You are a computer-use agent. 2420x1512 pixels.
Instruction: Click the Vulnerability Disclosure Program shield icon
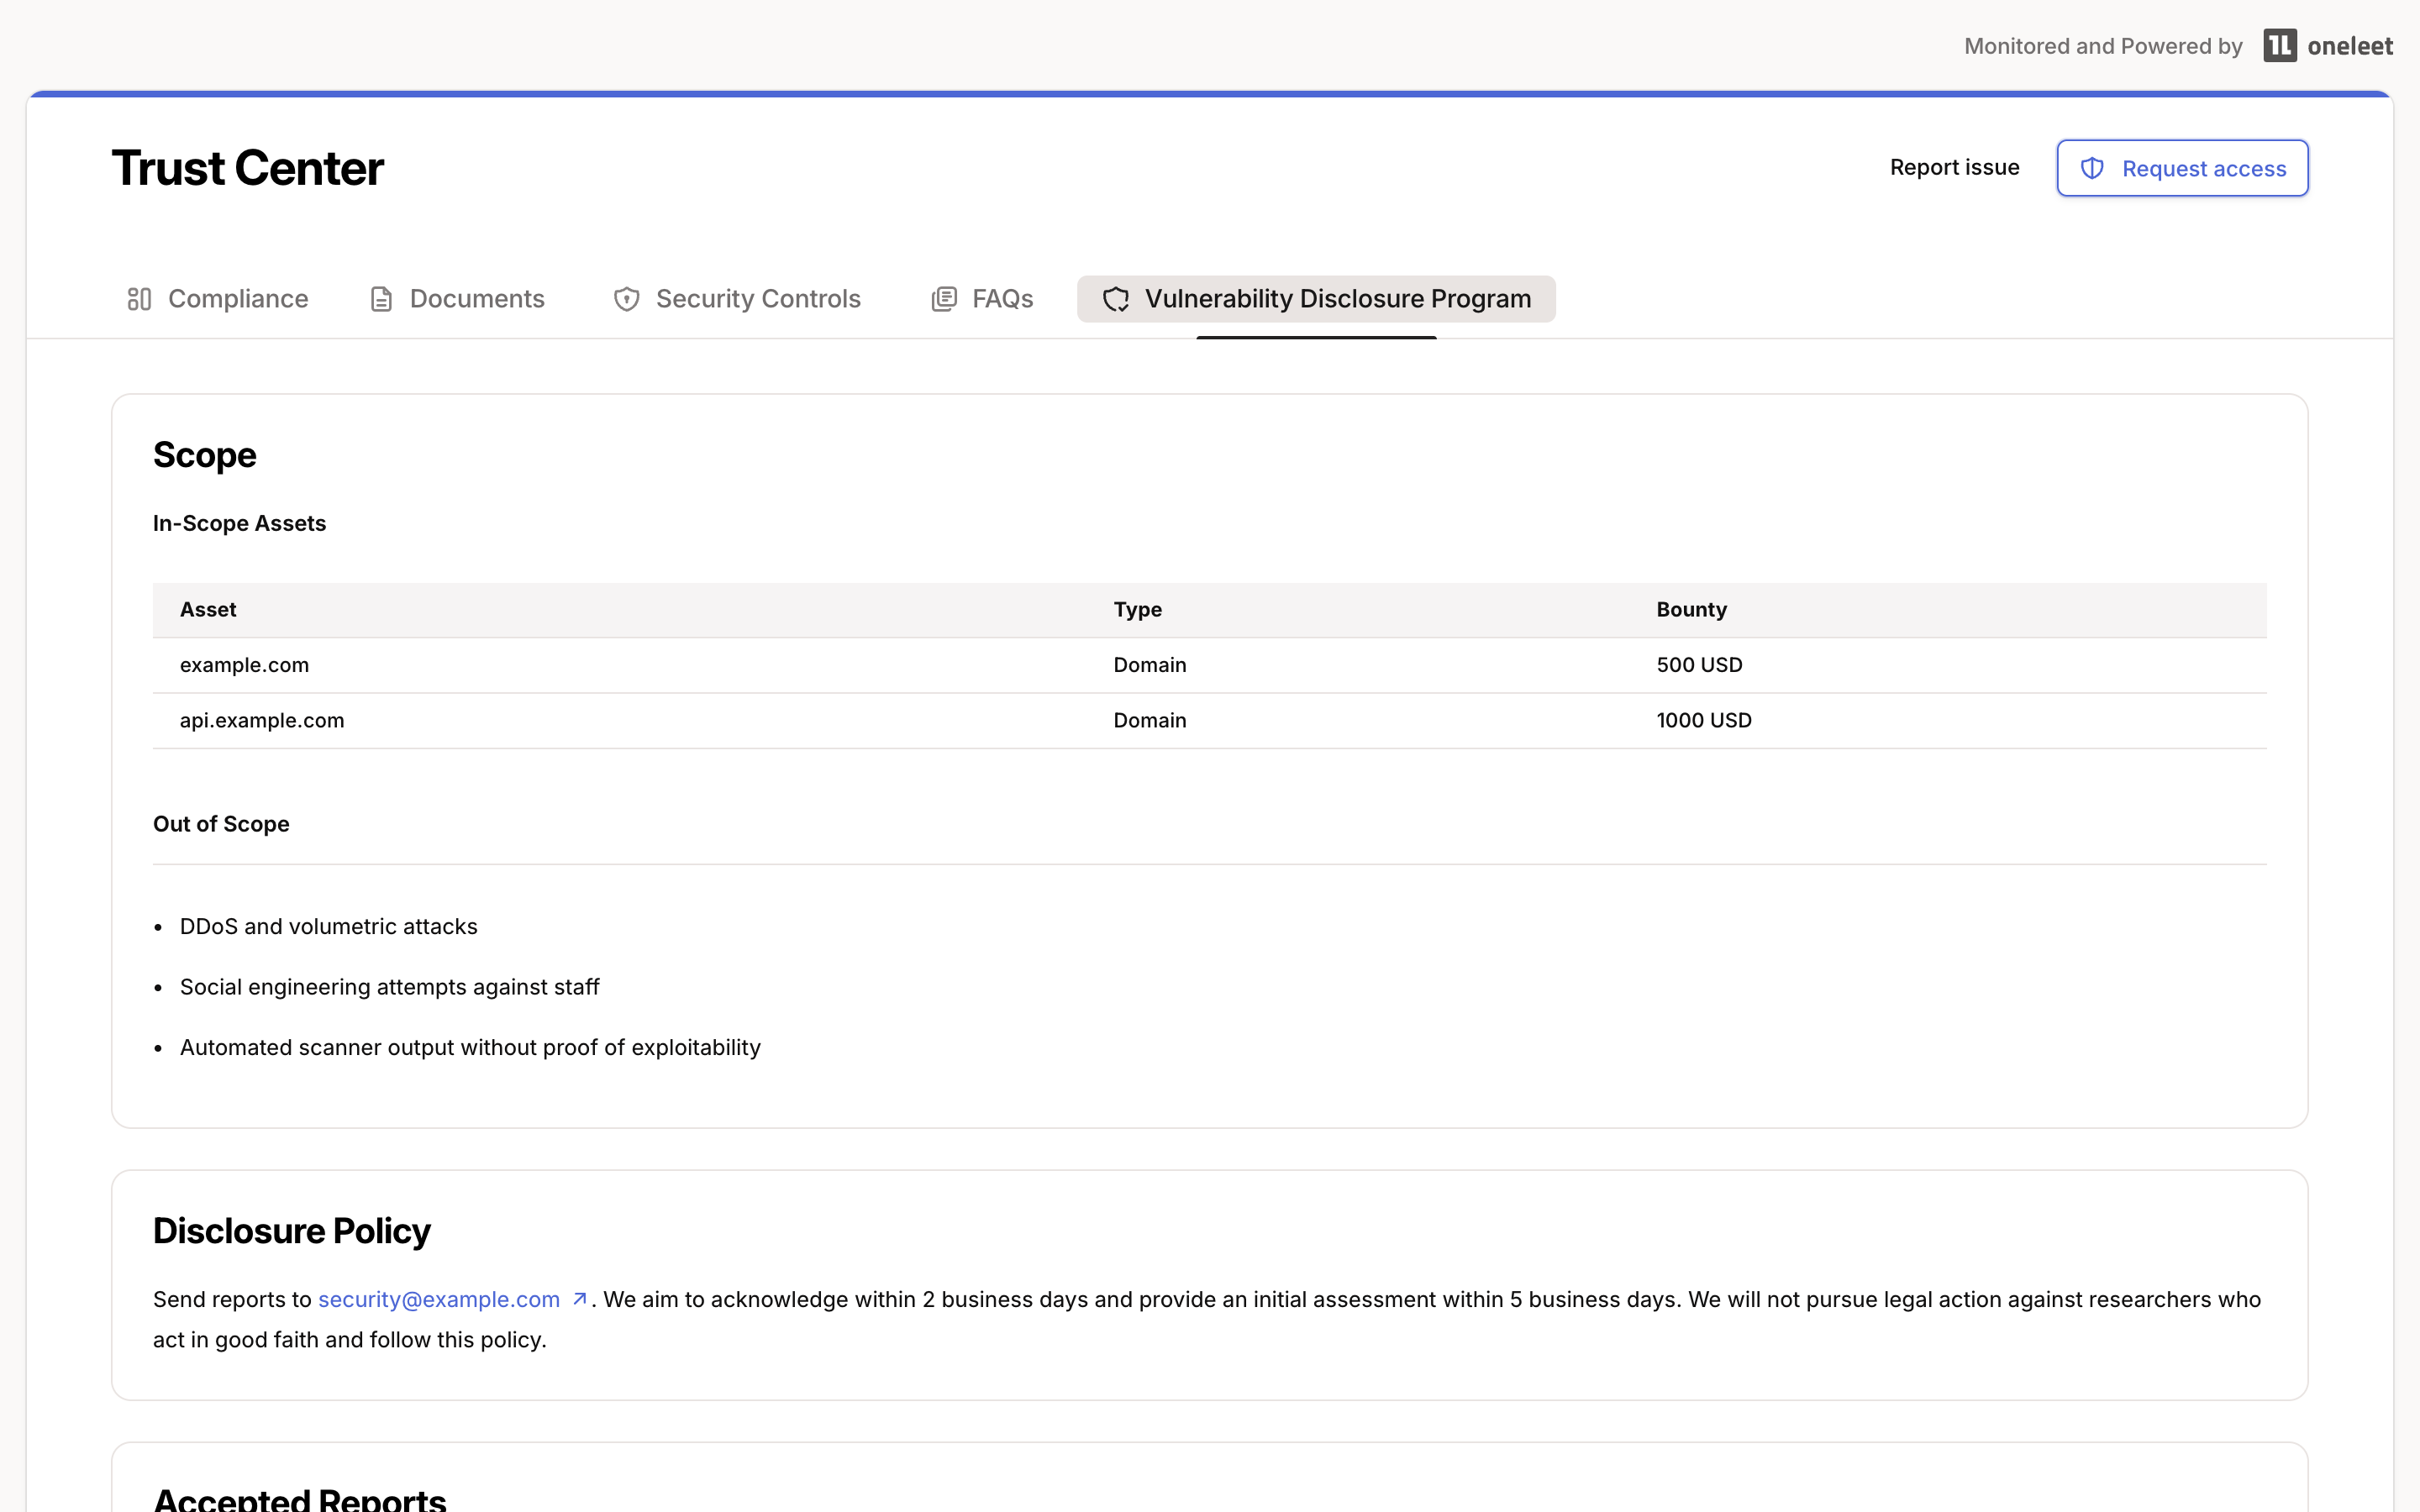coord(1117,298)
